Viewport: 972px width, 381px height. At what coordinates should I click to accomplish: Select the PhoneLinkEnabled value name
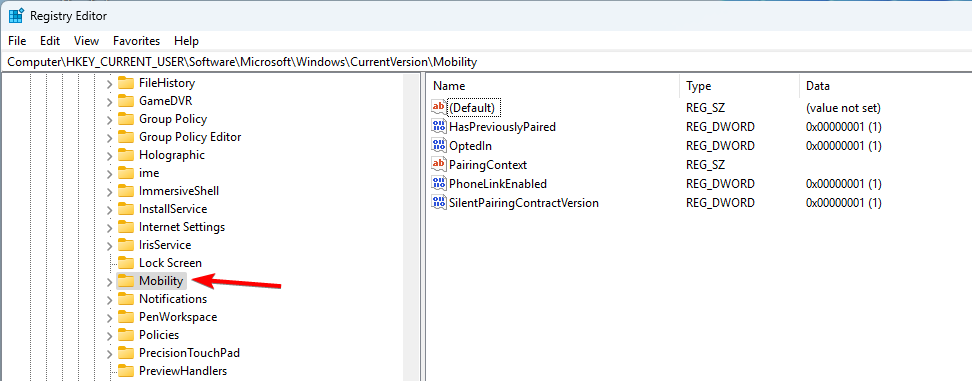point(498,184)
